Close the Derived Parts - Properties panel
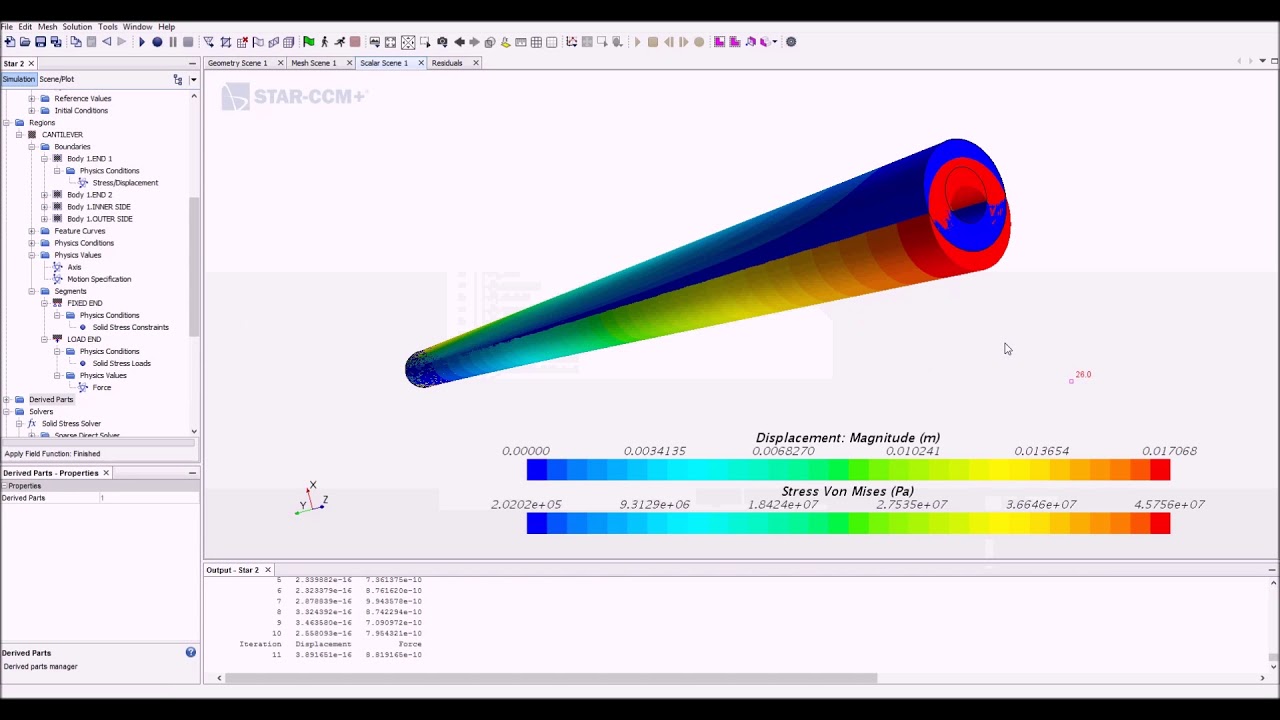This screenshot has width=1280, height=720. tap(106, 473)
